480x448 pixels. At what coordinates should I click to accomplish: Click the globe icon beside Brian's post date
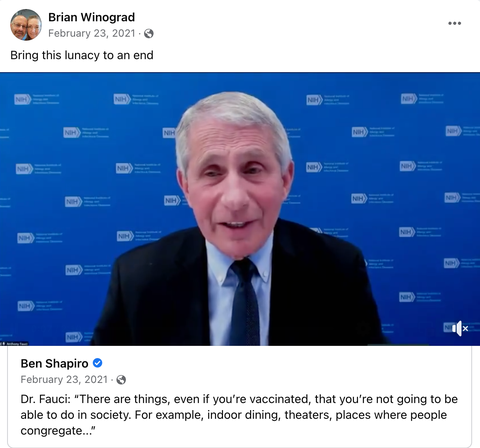[149, 33]
